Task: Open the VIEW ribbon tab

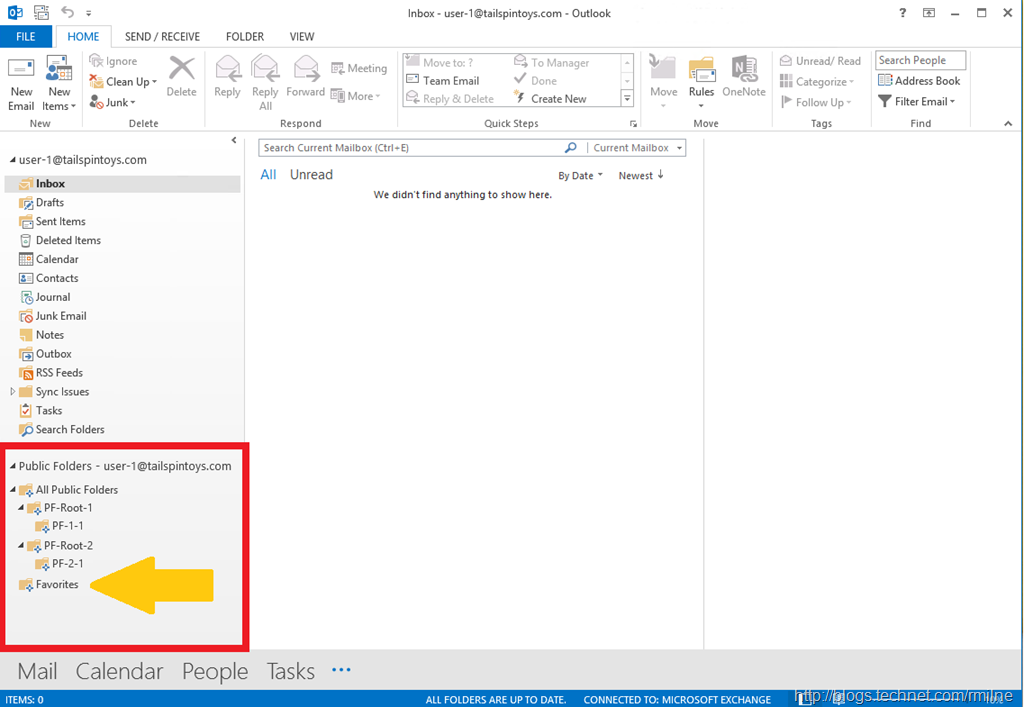Action: pyautogui.click(x=302, y=36)
